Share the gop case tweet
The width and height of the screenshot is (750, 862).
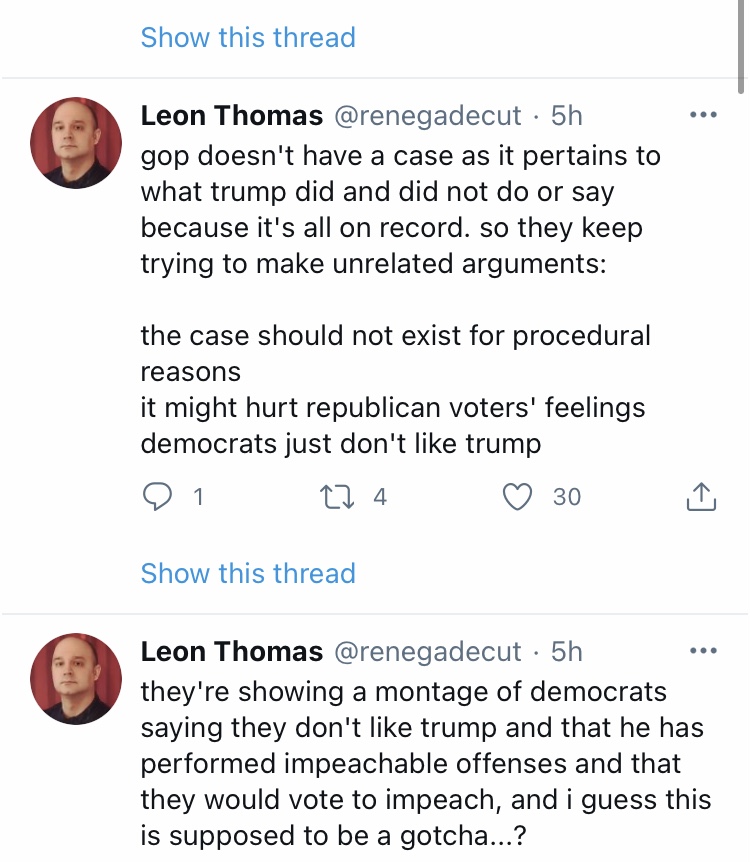[x=701, y=496]
